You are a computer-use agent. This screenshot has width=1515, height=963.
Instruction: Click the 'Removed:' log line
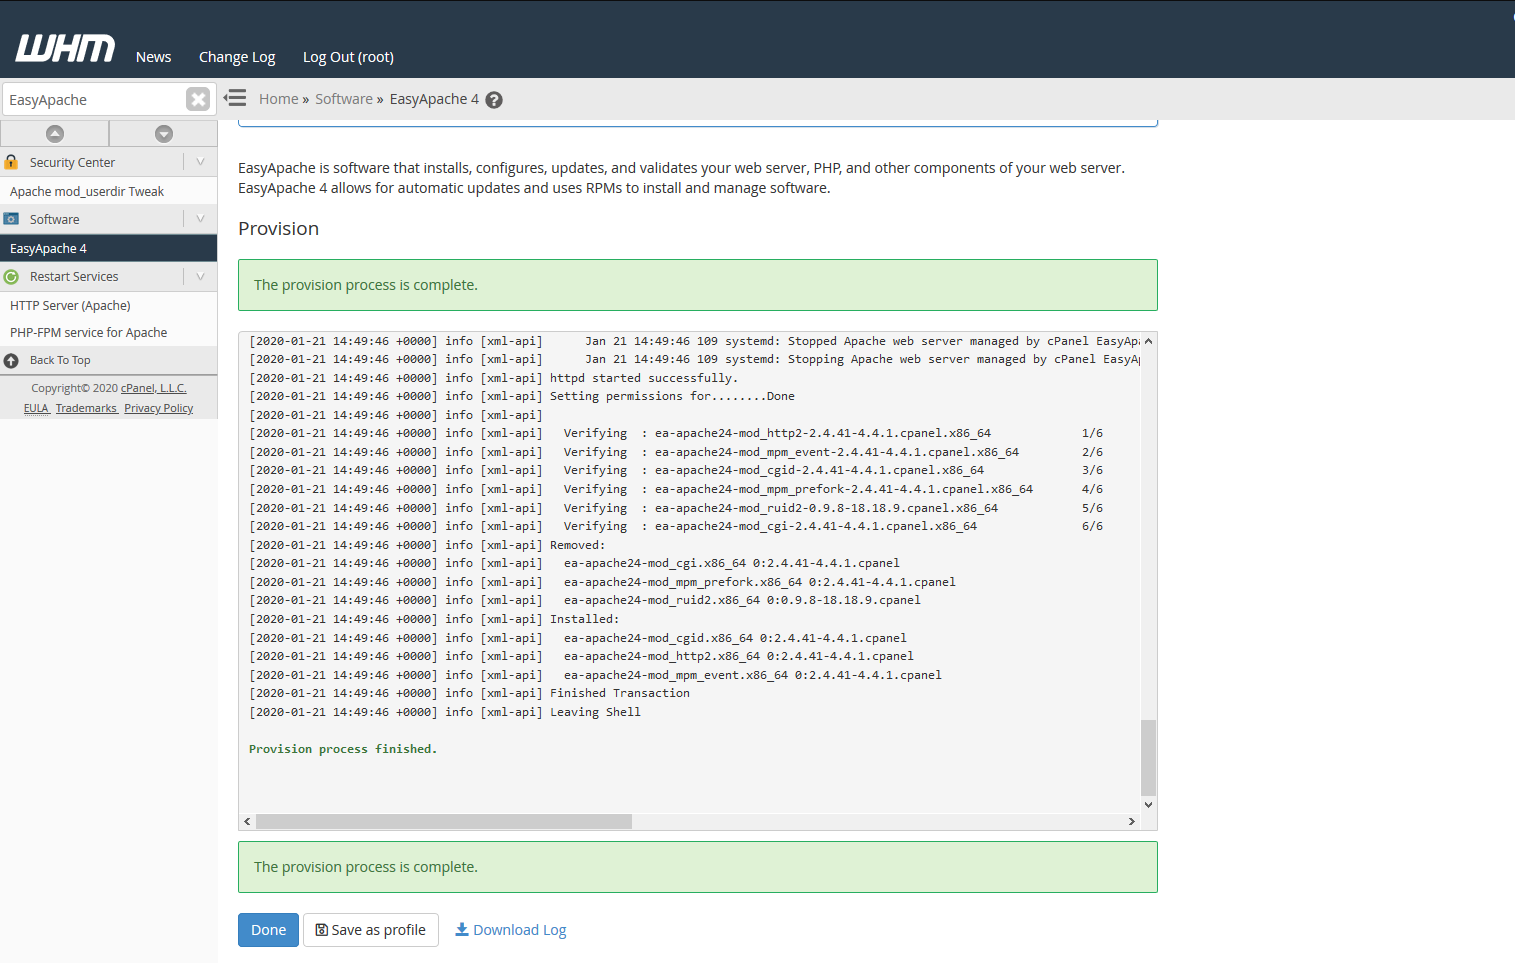coord(428,545)
